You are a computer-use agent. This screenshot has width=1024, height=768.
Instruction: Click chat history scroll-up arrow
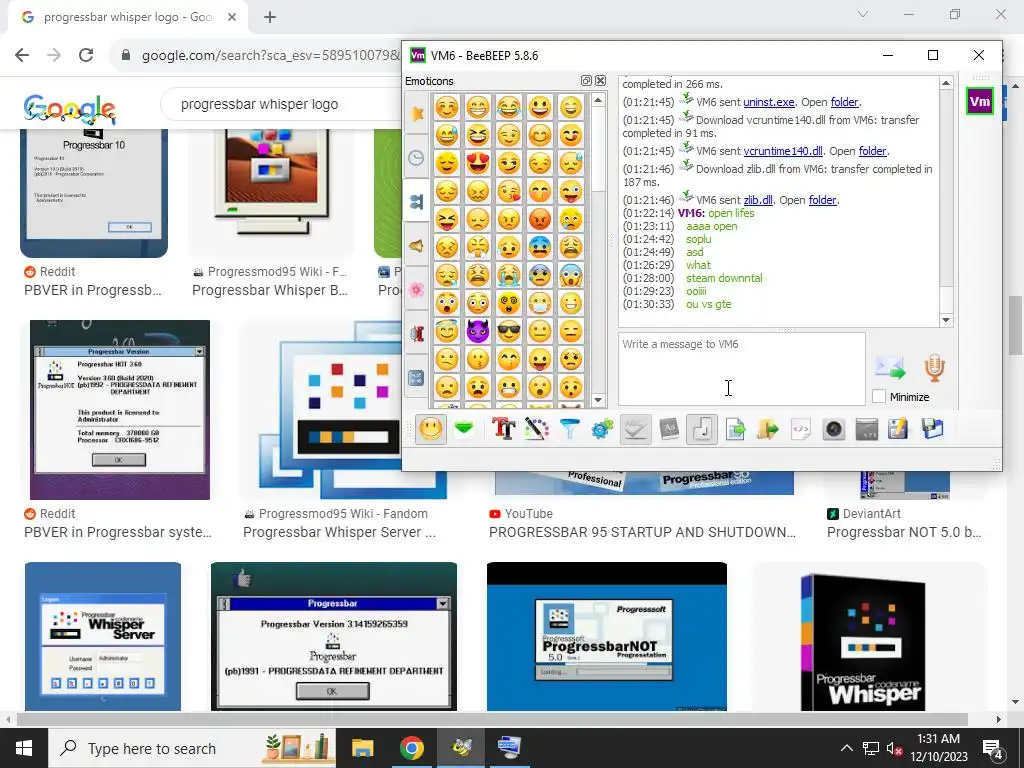[946, 83]
